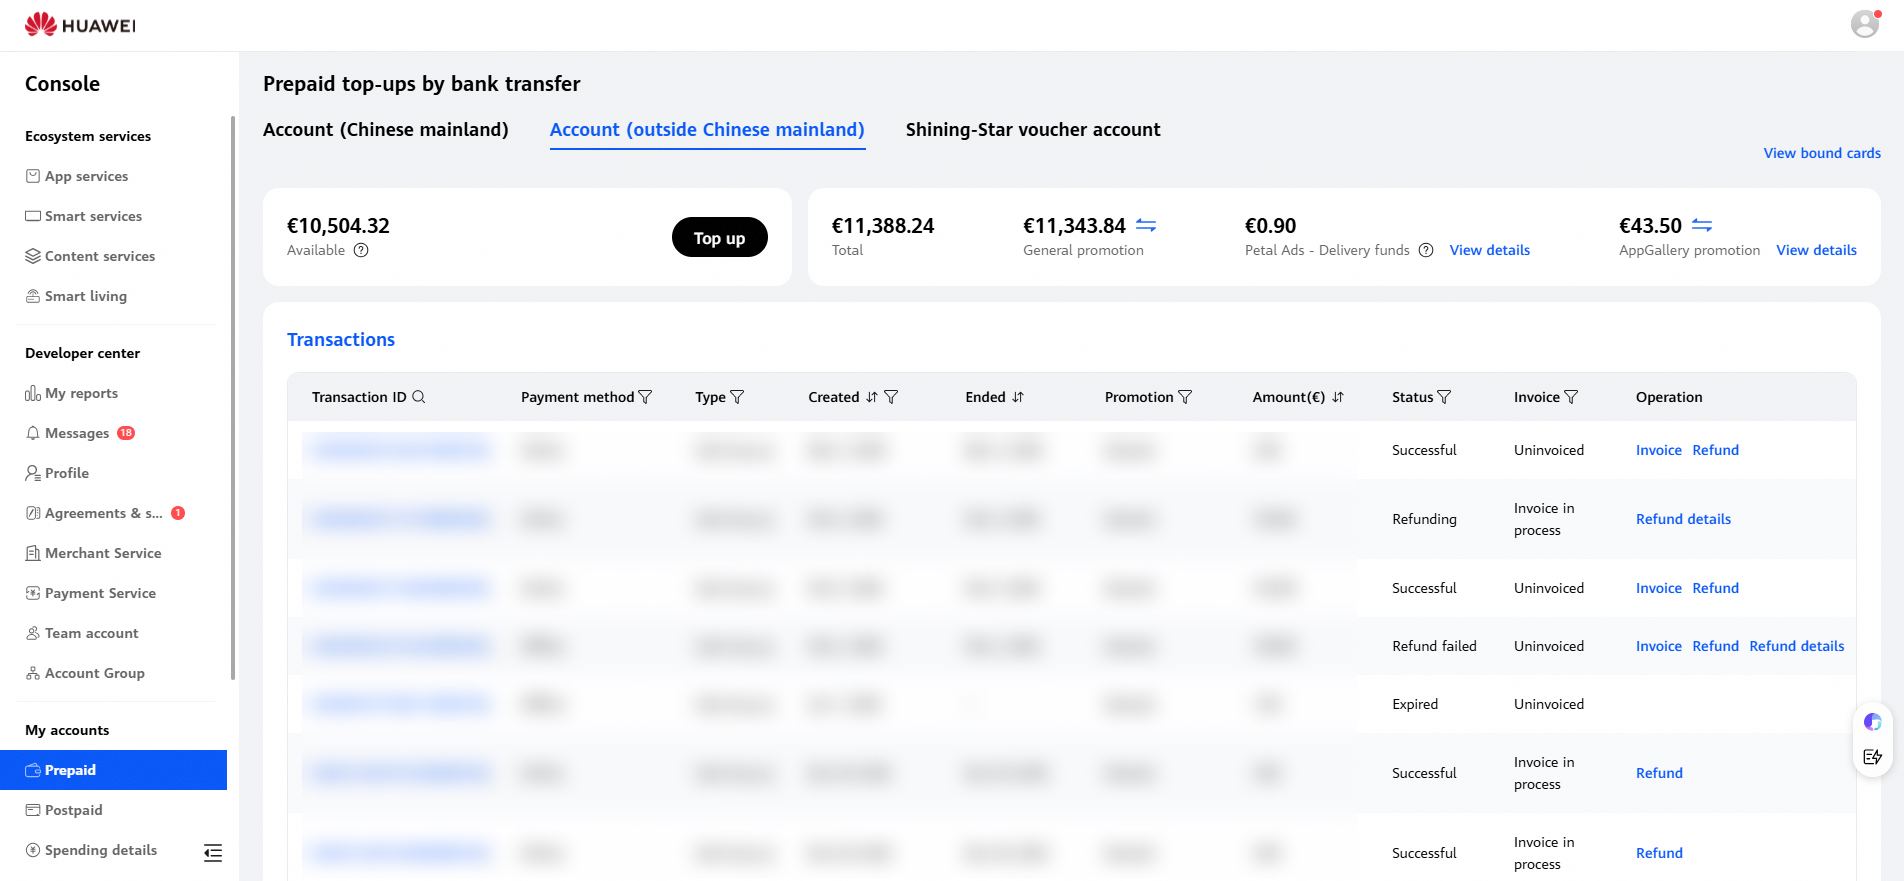1904x881 pixels.
Task: Open the user profile avatar icon
Action: (x=1865, y=24)
